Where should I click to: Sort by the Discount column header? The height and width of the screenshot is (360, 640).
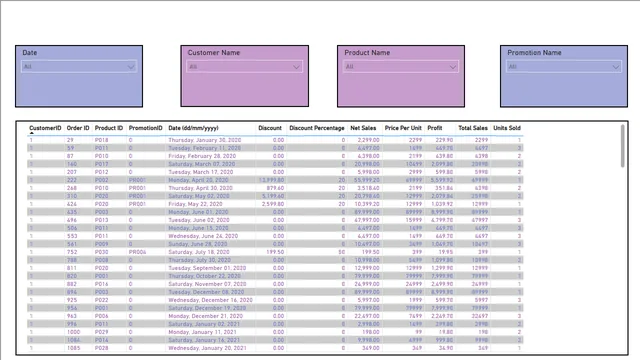click(270, 128)
